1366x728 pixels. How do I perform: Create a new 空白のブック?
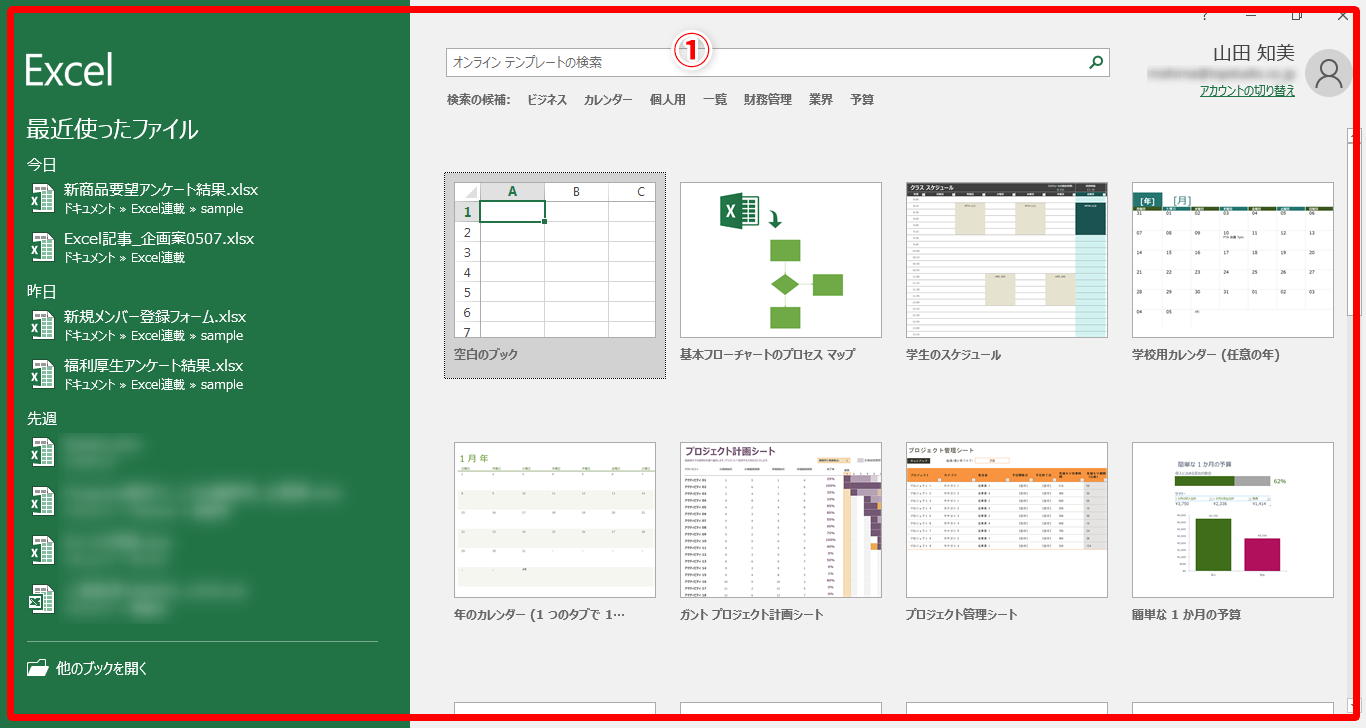click(555, 275)
